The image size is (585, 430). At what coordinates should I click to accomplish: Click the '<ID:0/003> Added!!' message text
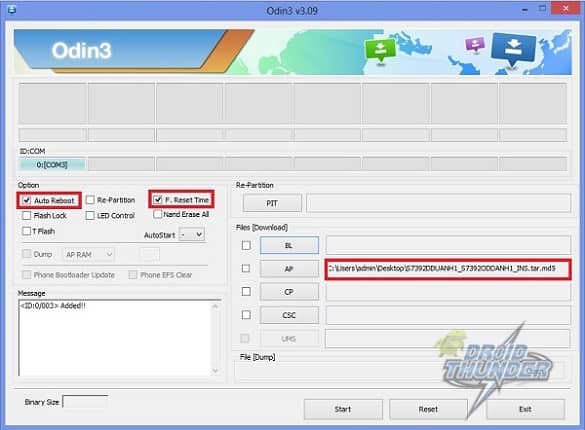[x=53, y=306]
